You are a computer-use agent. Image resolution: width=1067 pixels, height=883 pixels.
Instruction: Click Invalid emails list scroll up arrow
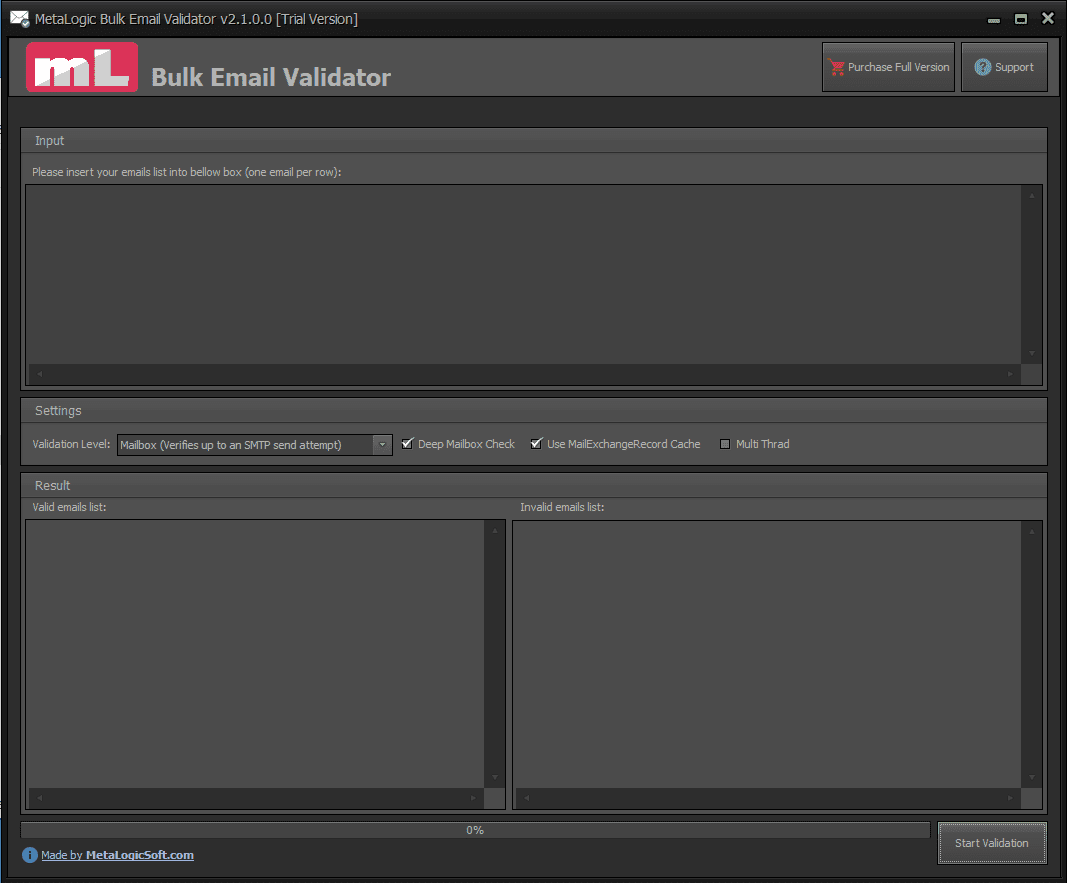(x=1032, y=531)
